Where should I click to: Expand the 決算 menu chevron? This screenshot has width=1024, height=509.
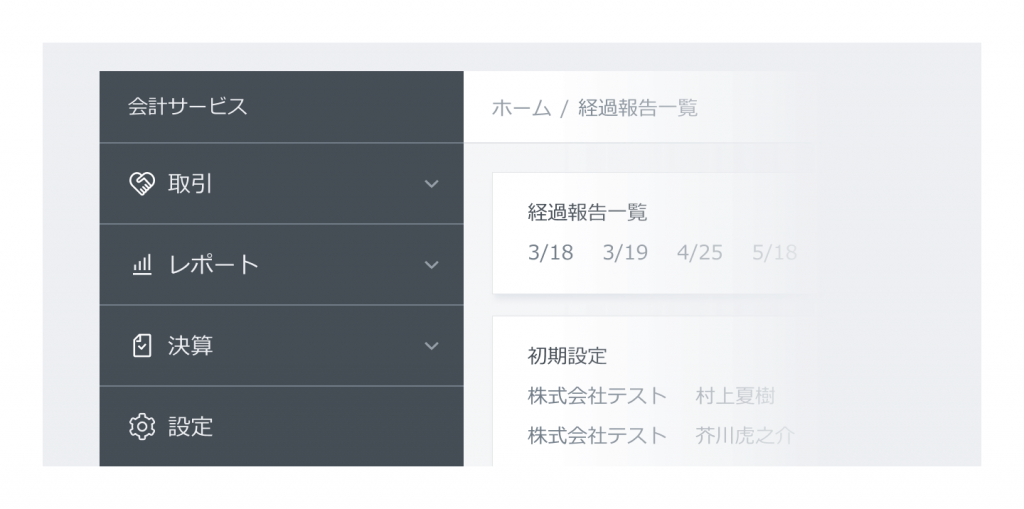[x=431, y=346]
